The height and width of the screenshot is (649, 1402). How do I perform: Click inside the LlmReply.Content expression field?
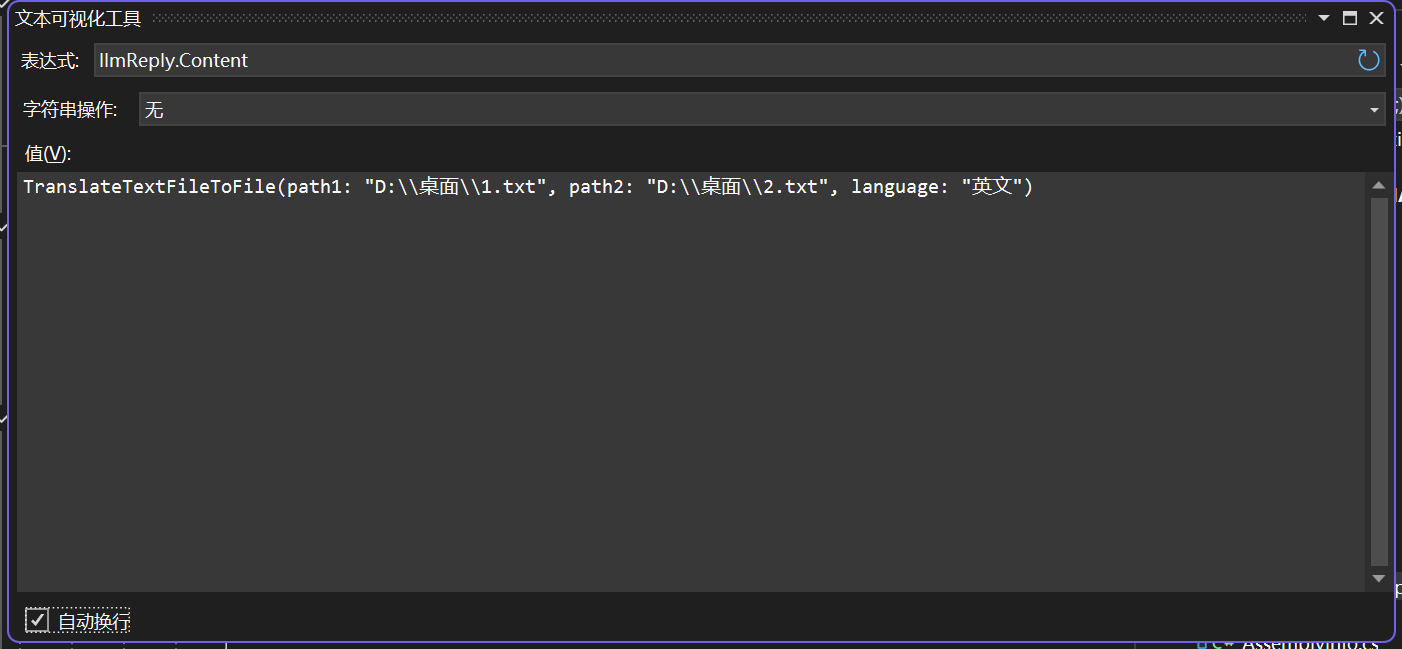coord(400,60)
